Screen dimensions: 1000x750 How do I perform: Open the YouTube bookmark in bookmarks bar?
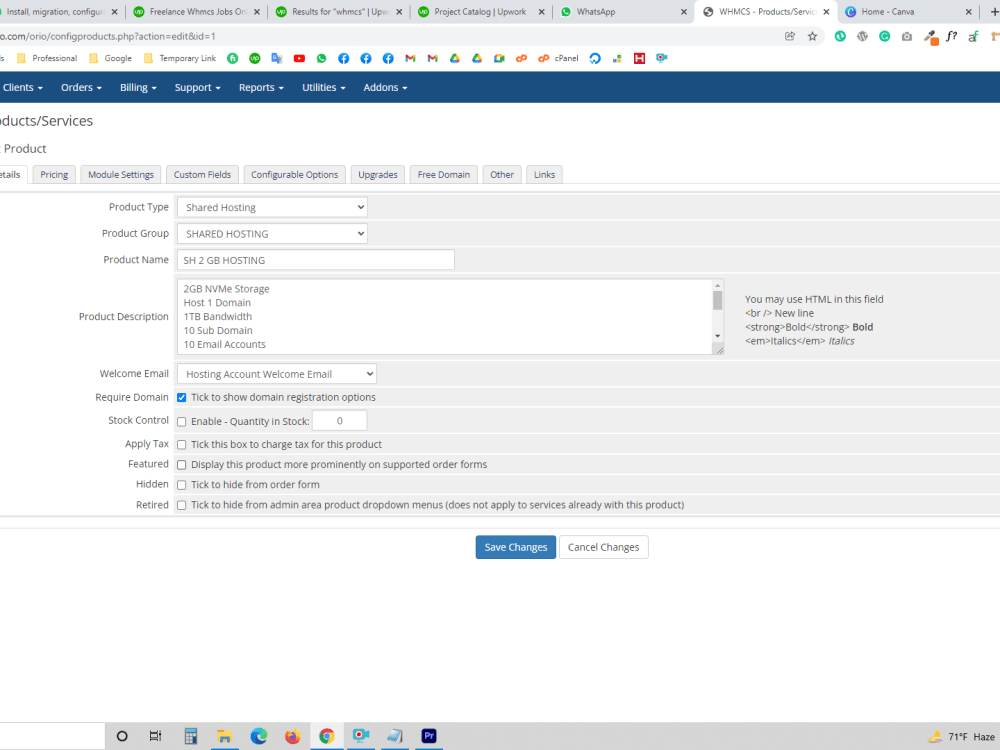(299, 58)
